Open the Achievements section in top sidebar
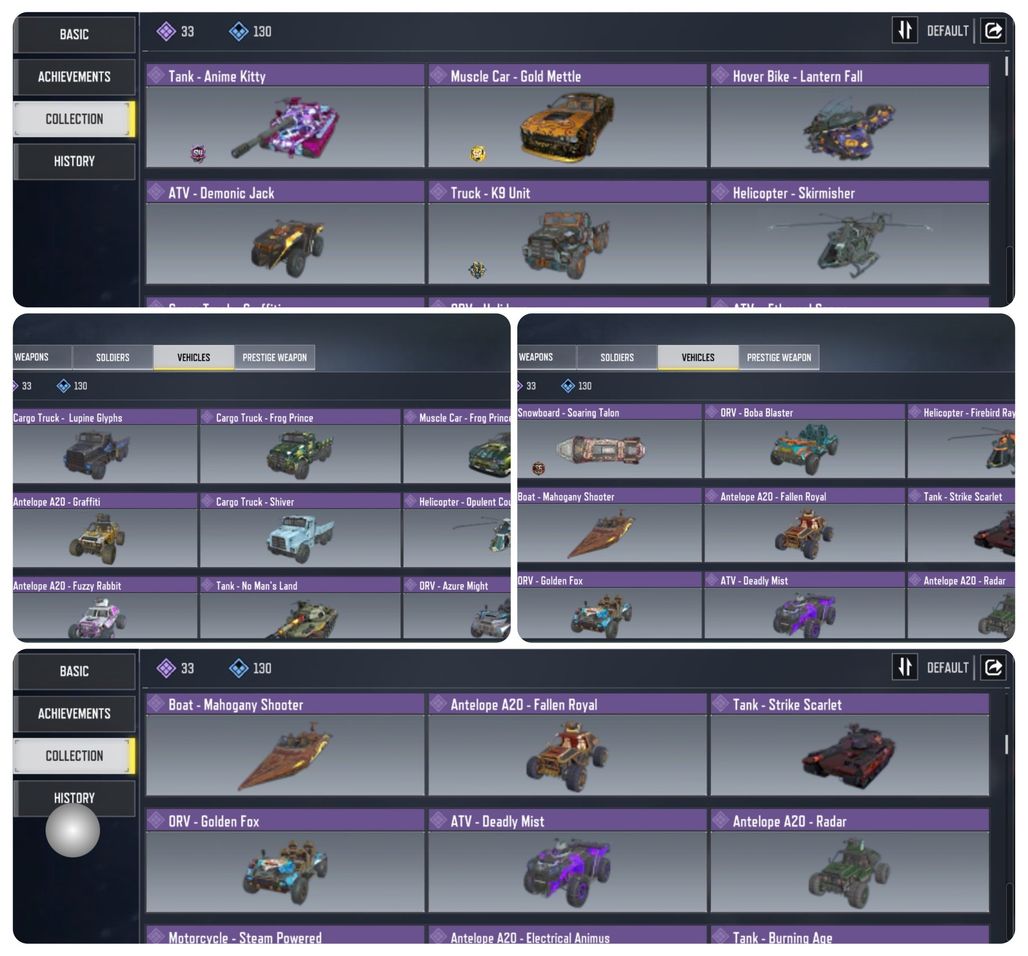The width and height of the screenshot is (1028, 956). point(74,77)
